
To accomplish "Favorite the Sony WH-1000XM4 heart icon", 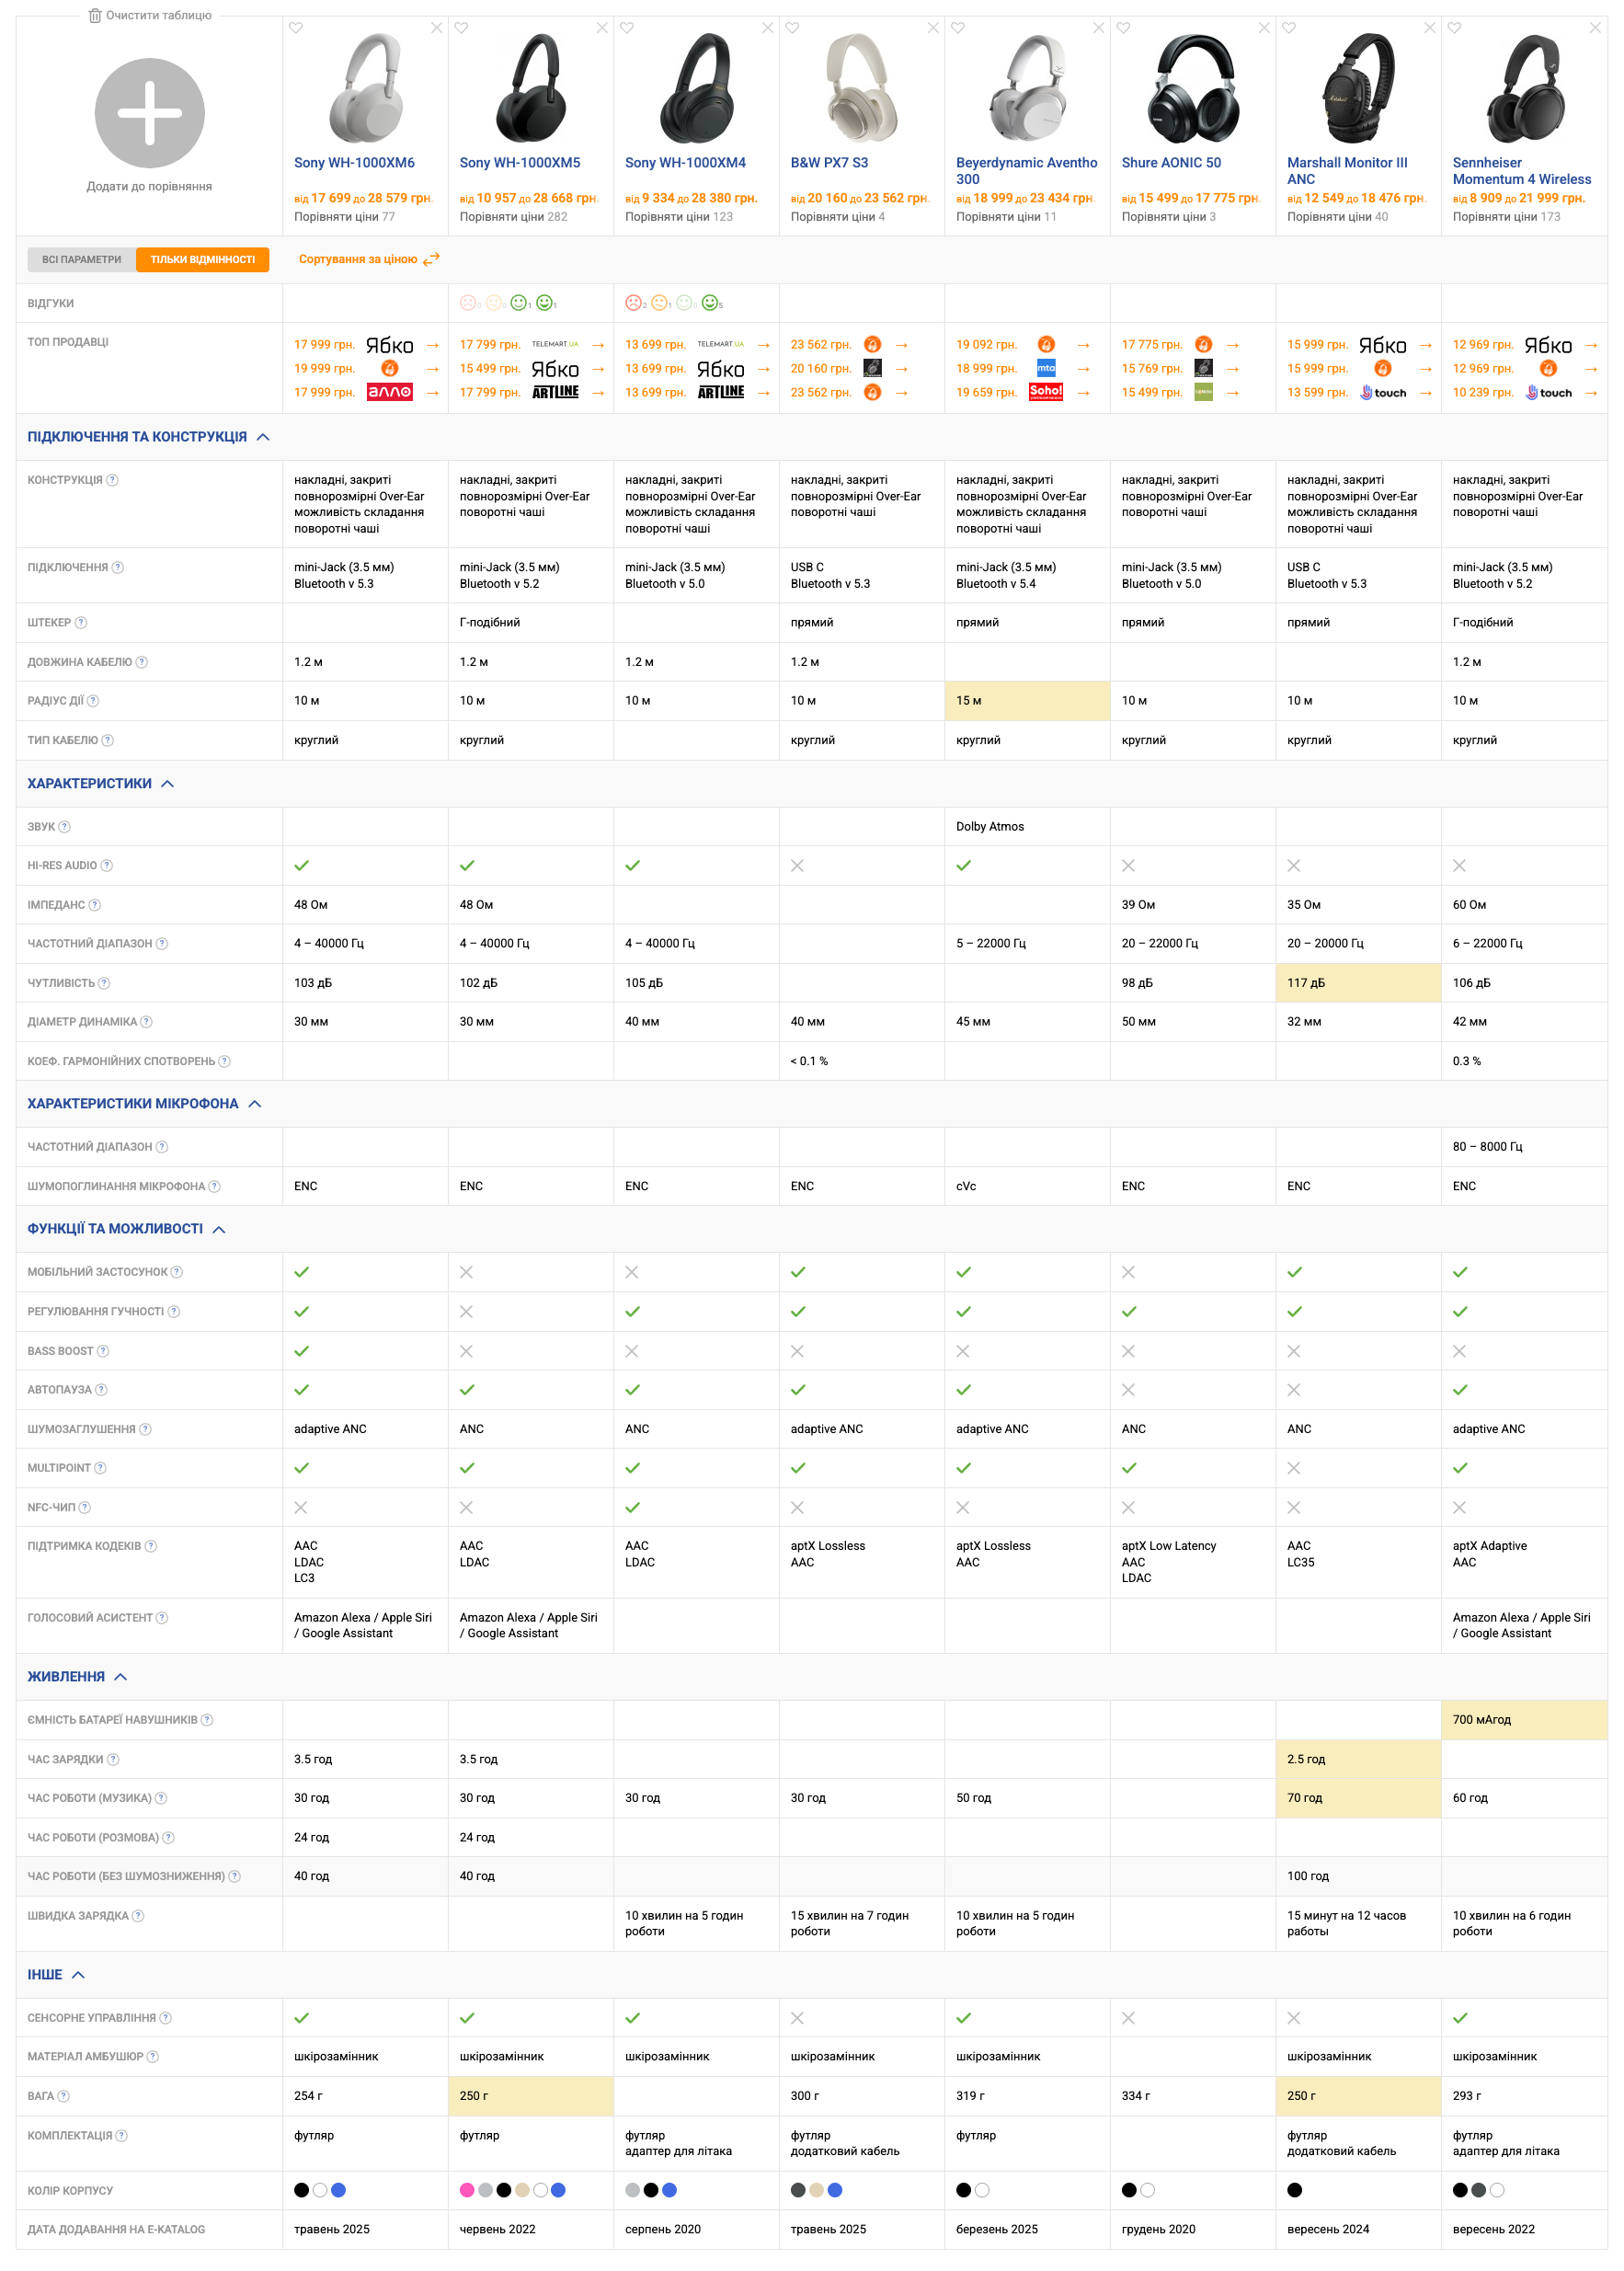I will coord(627,28).
